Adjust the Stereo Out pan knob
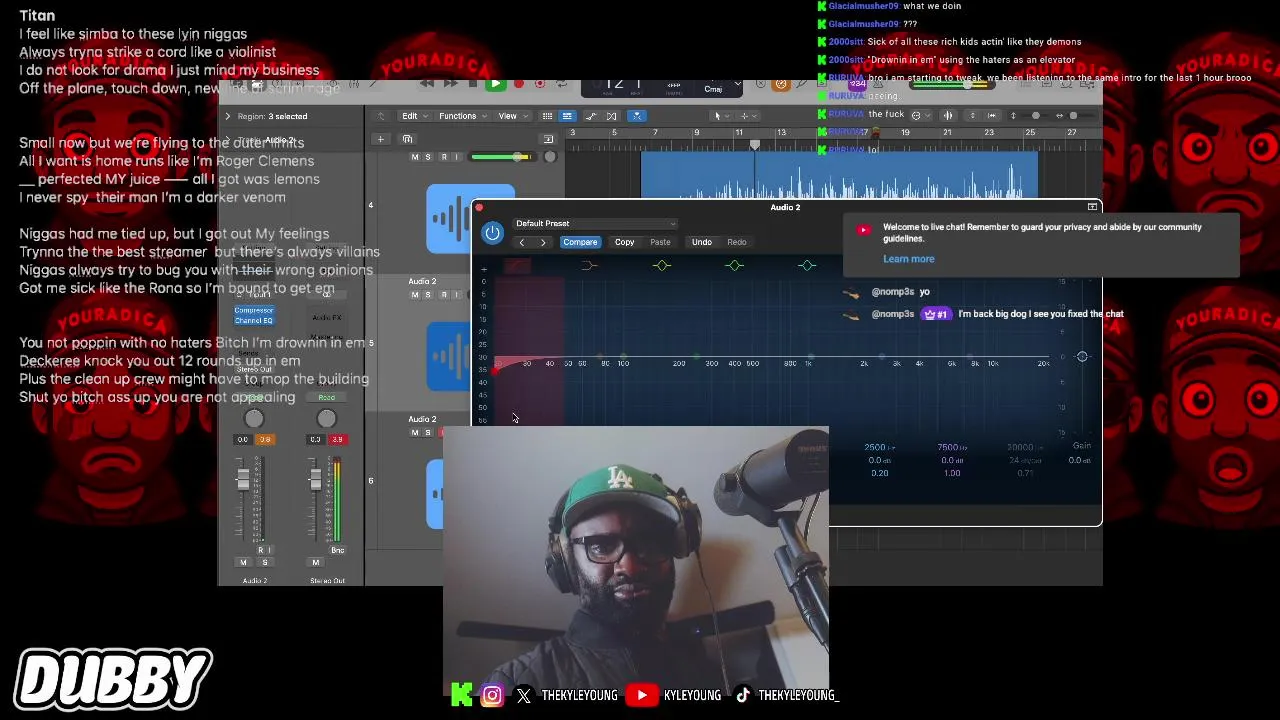 coord(326,419)
